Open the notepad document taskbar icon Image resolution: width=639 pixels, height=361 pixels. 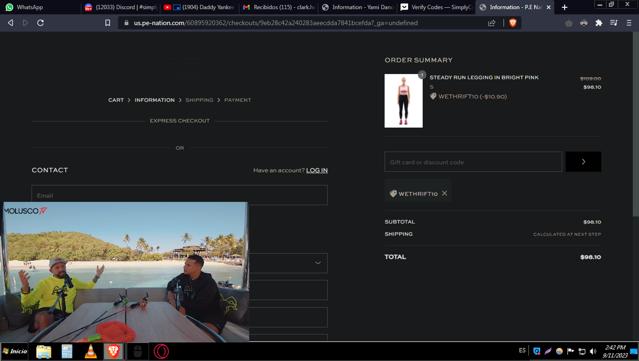(x=67, y=351)
